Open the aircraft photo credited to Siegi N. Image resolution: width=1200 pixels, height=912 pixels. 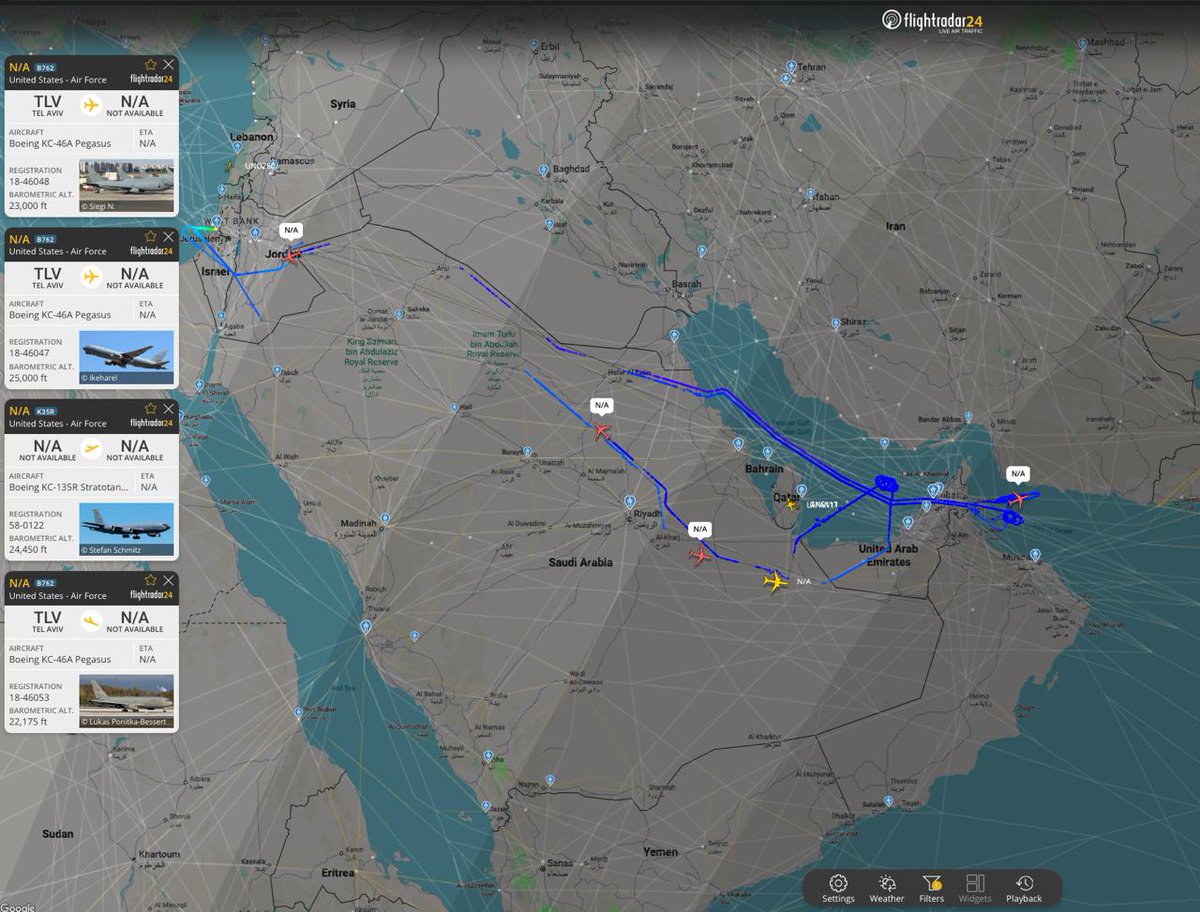pyautogui.click(x=126, y=186)
